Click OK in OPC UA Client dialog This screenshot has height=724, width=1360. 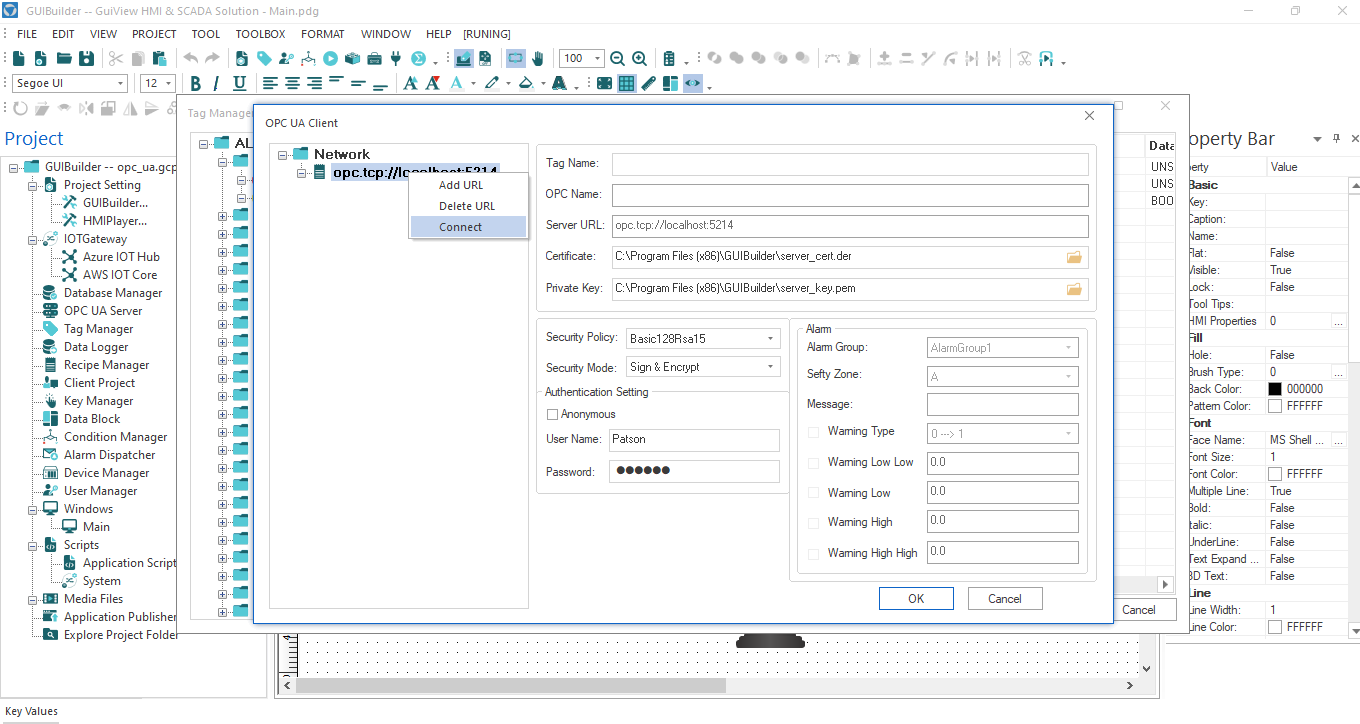click(x=916, y=598)
